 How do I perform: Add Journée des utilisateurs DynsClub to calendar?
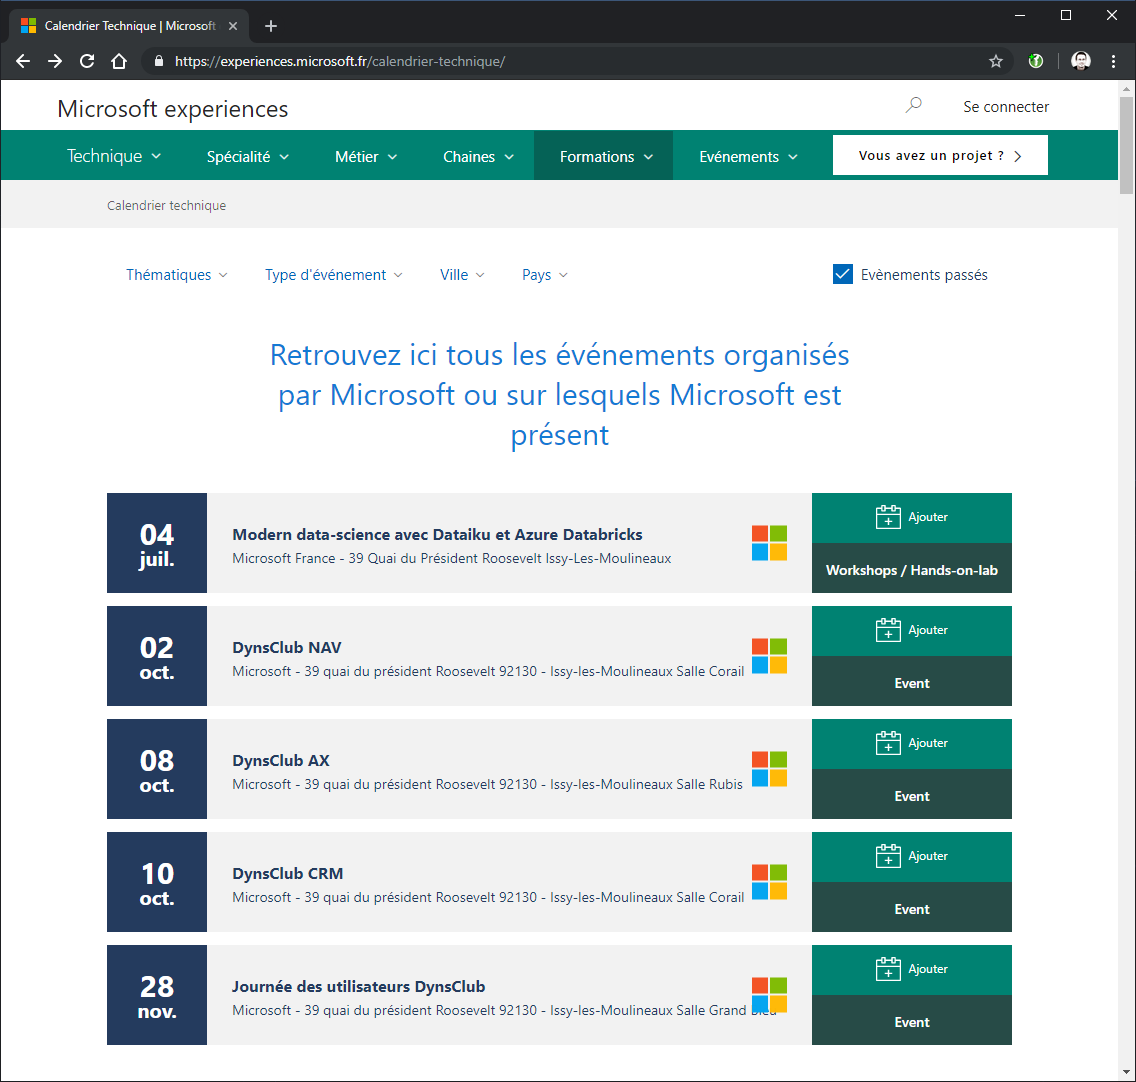(x=911, y=970)
